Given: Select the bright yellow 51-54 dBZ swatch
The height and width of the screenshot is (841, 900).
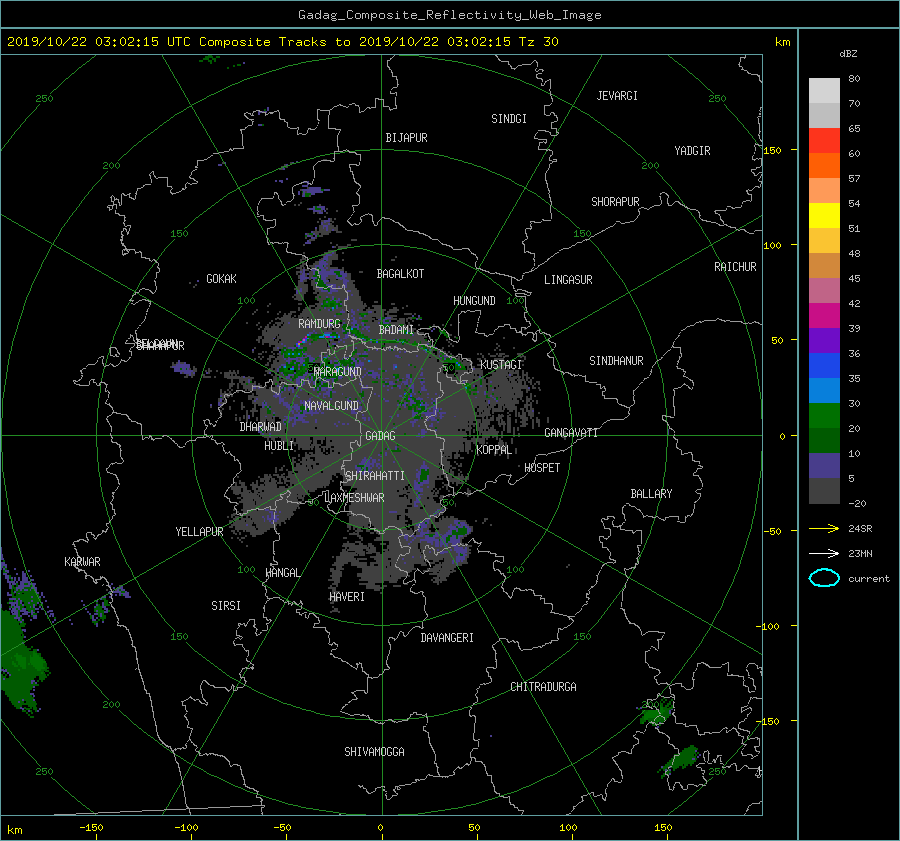Looking at the screenshot, I should click(824, 215).
